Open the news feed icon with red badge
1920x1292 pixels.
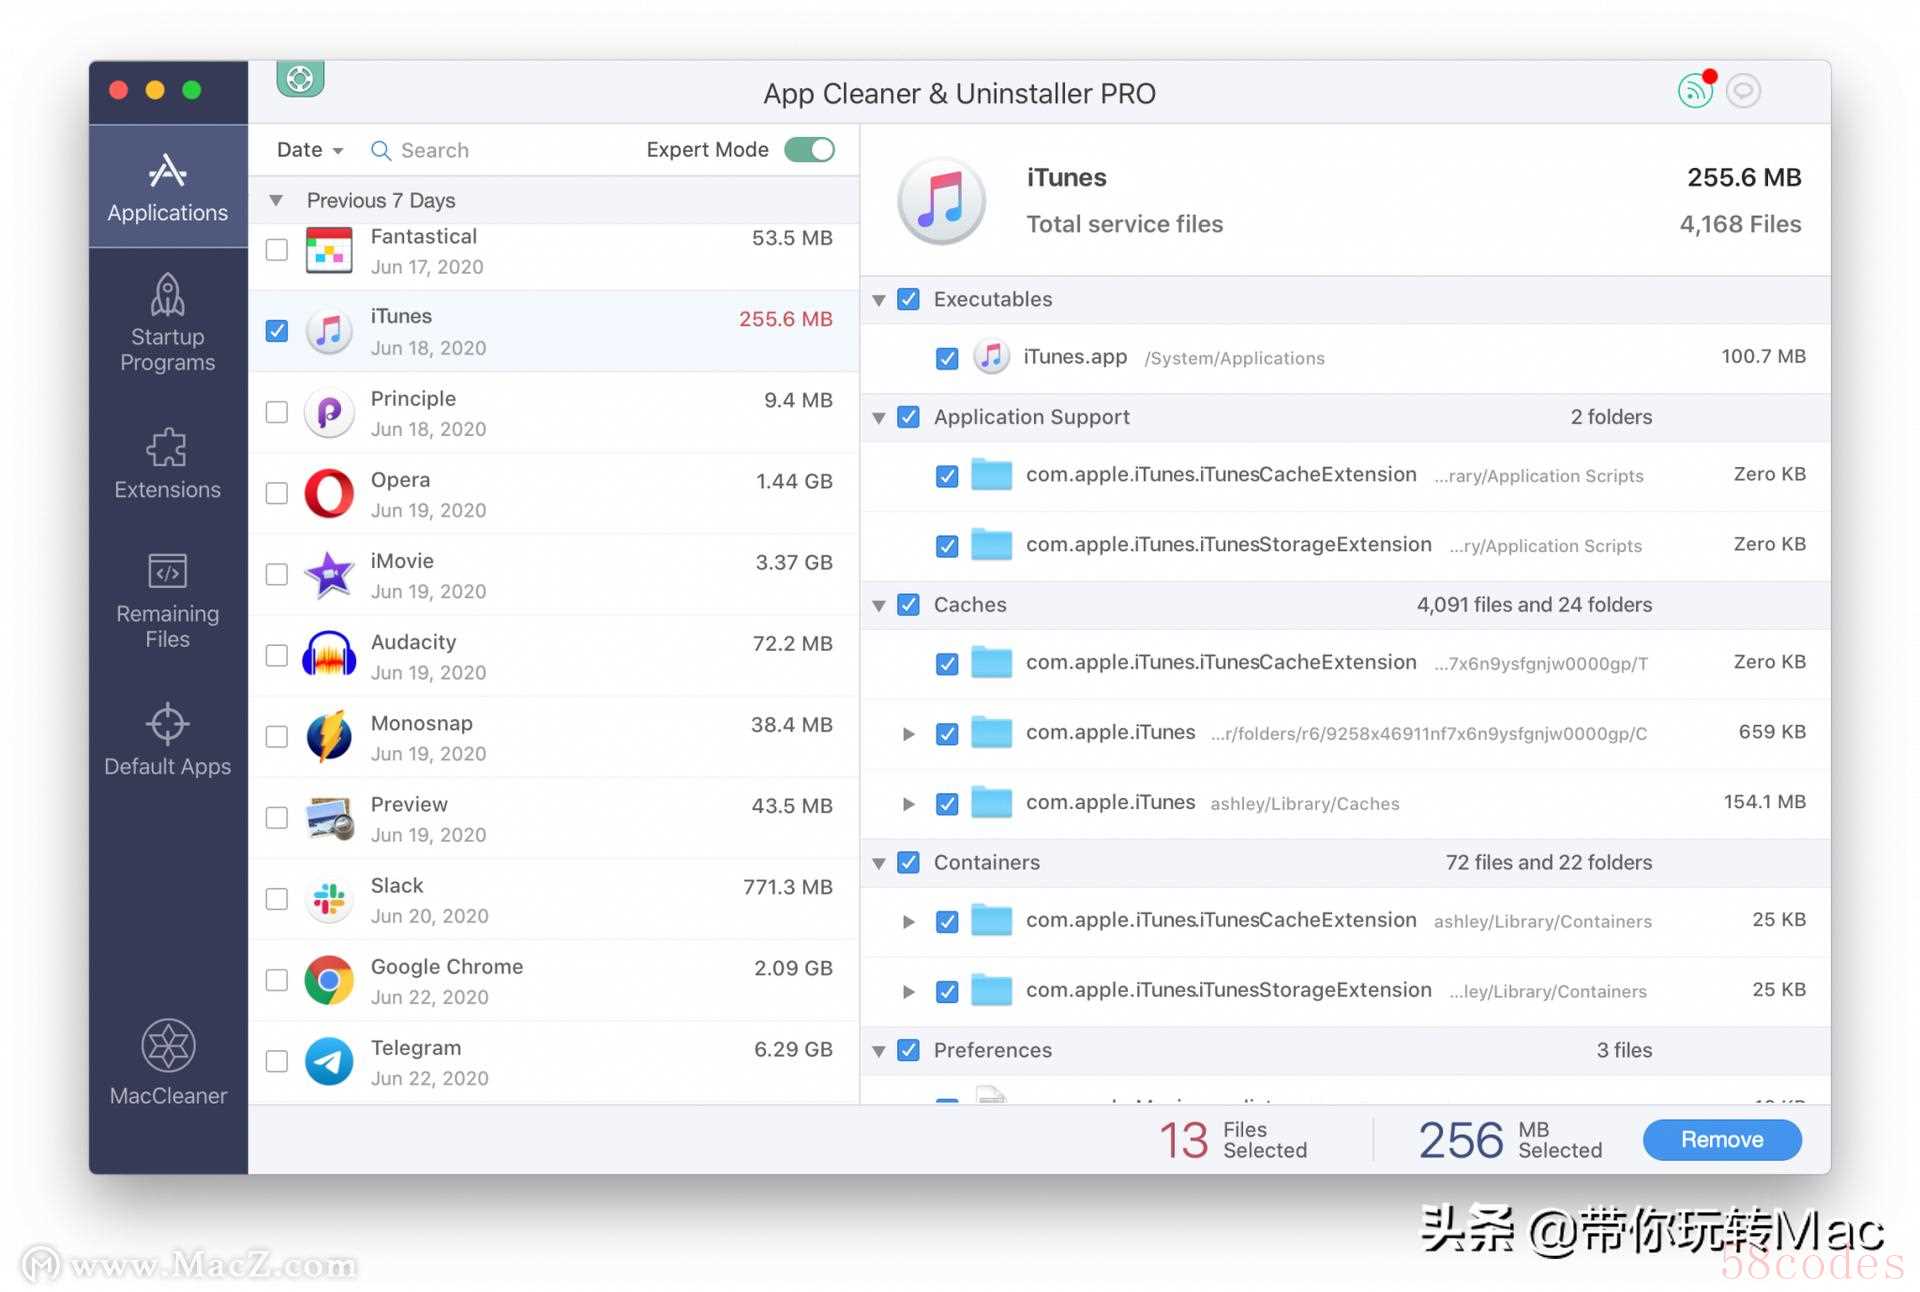1696,90
